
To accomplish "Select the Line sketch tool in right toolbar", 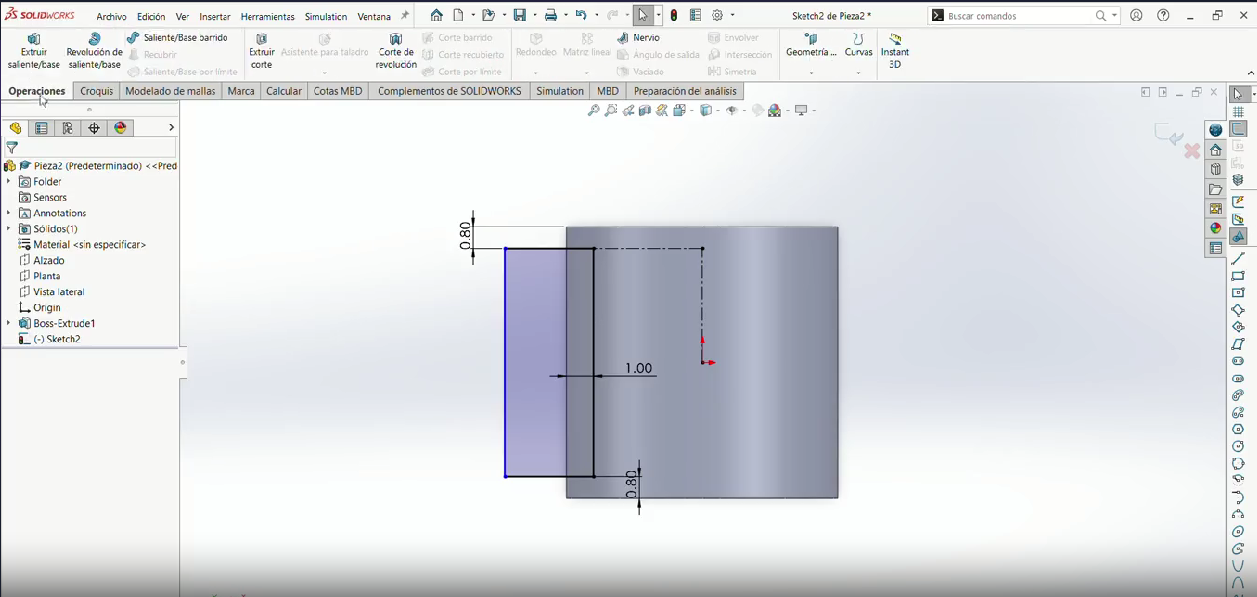I will [x=1238, y=259].
